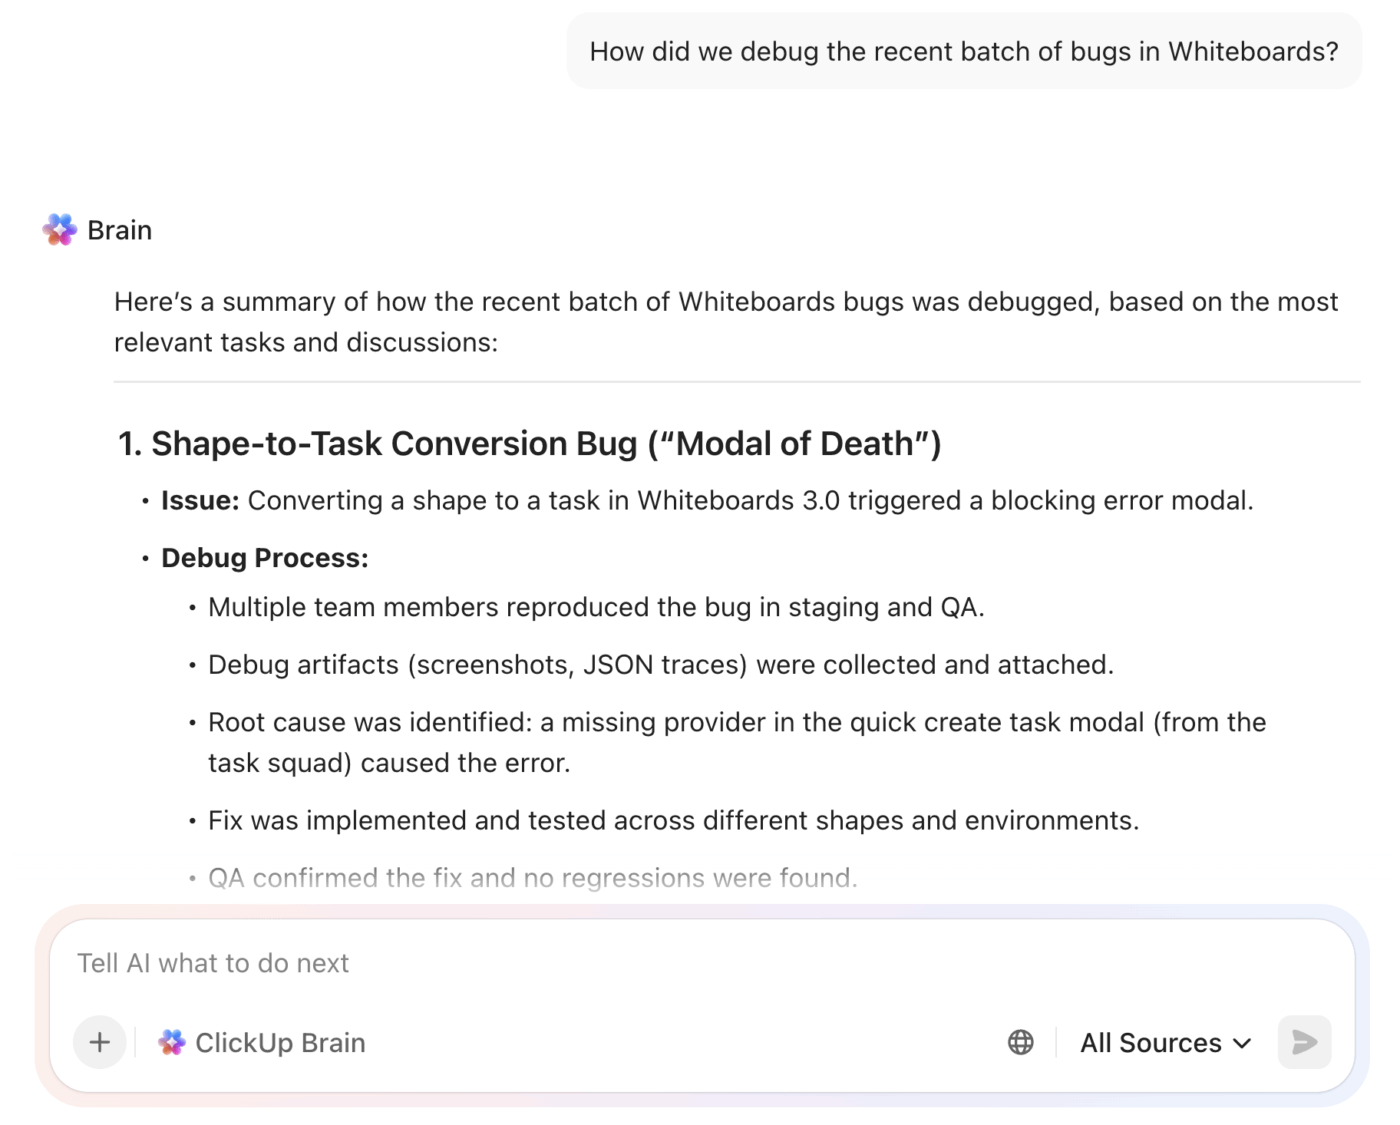Select the root cause bullet line

pyautogui.click(x=735, y=722)
